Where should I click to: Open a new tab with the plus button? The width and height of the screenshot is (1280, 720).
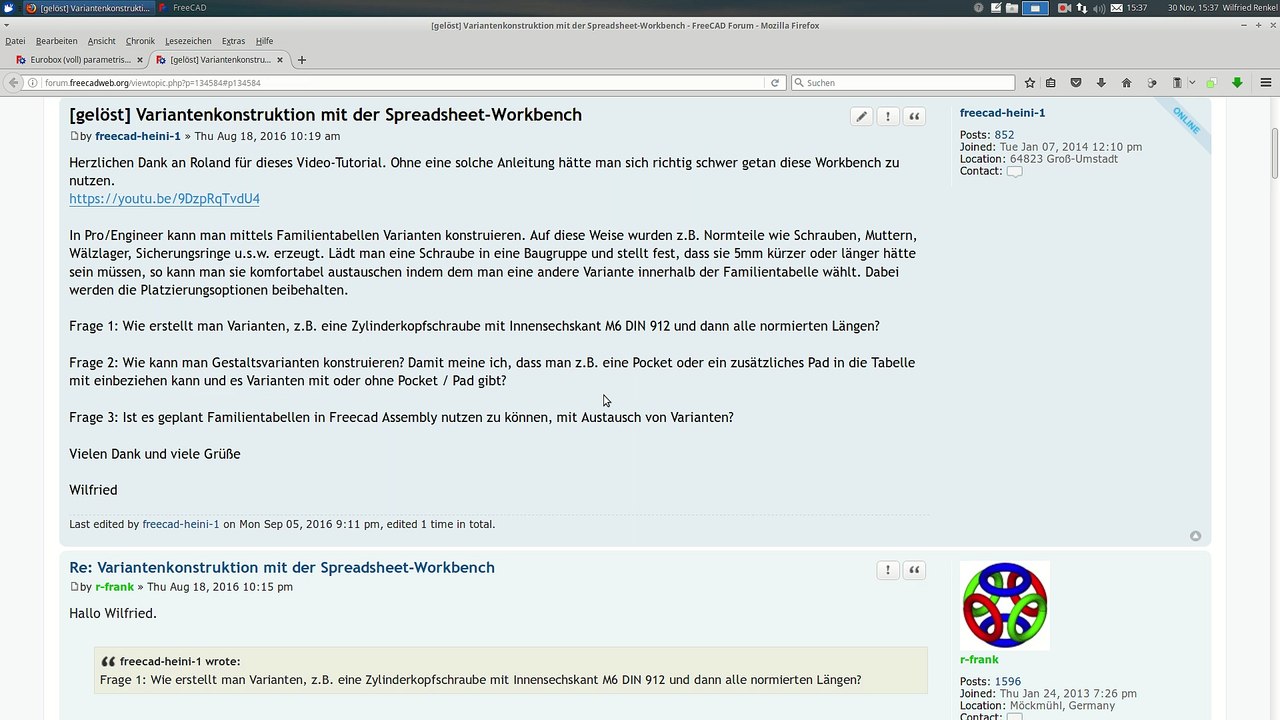click(x=302, y=60)
